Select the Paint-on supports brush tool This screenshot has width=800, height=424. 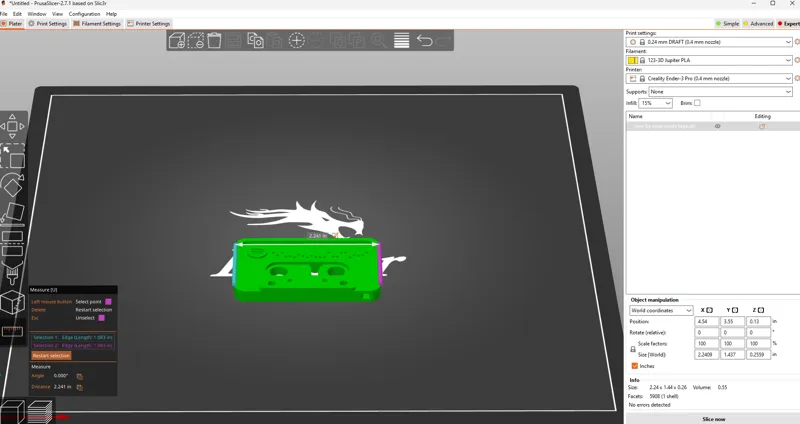click(12, 273)
